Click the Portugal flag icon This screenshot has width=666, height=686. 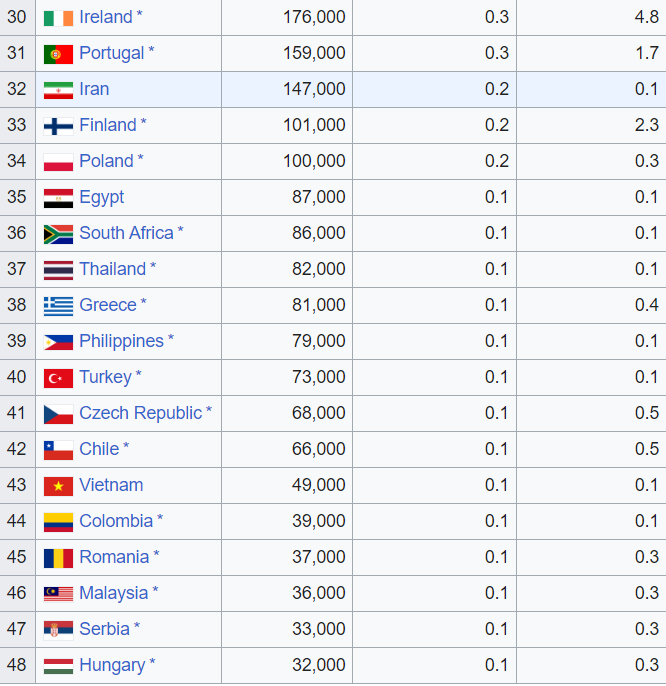[x=58, y=54]
